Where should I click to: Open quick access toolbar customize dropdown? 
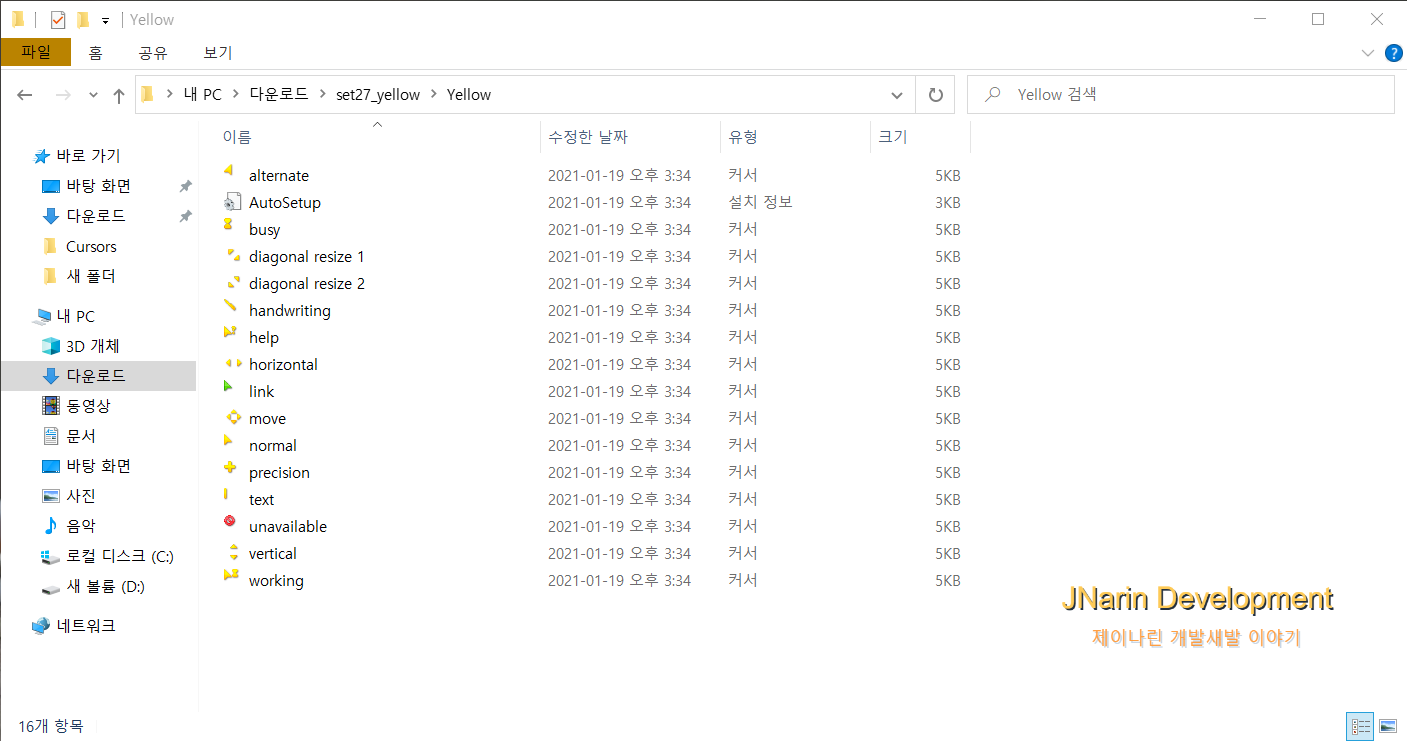(x=105, y=20)
